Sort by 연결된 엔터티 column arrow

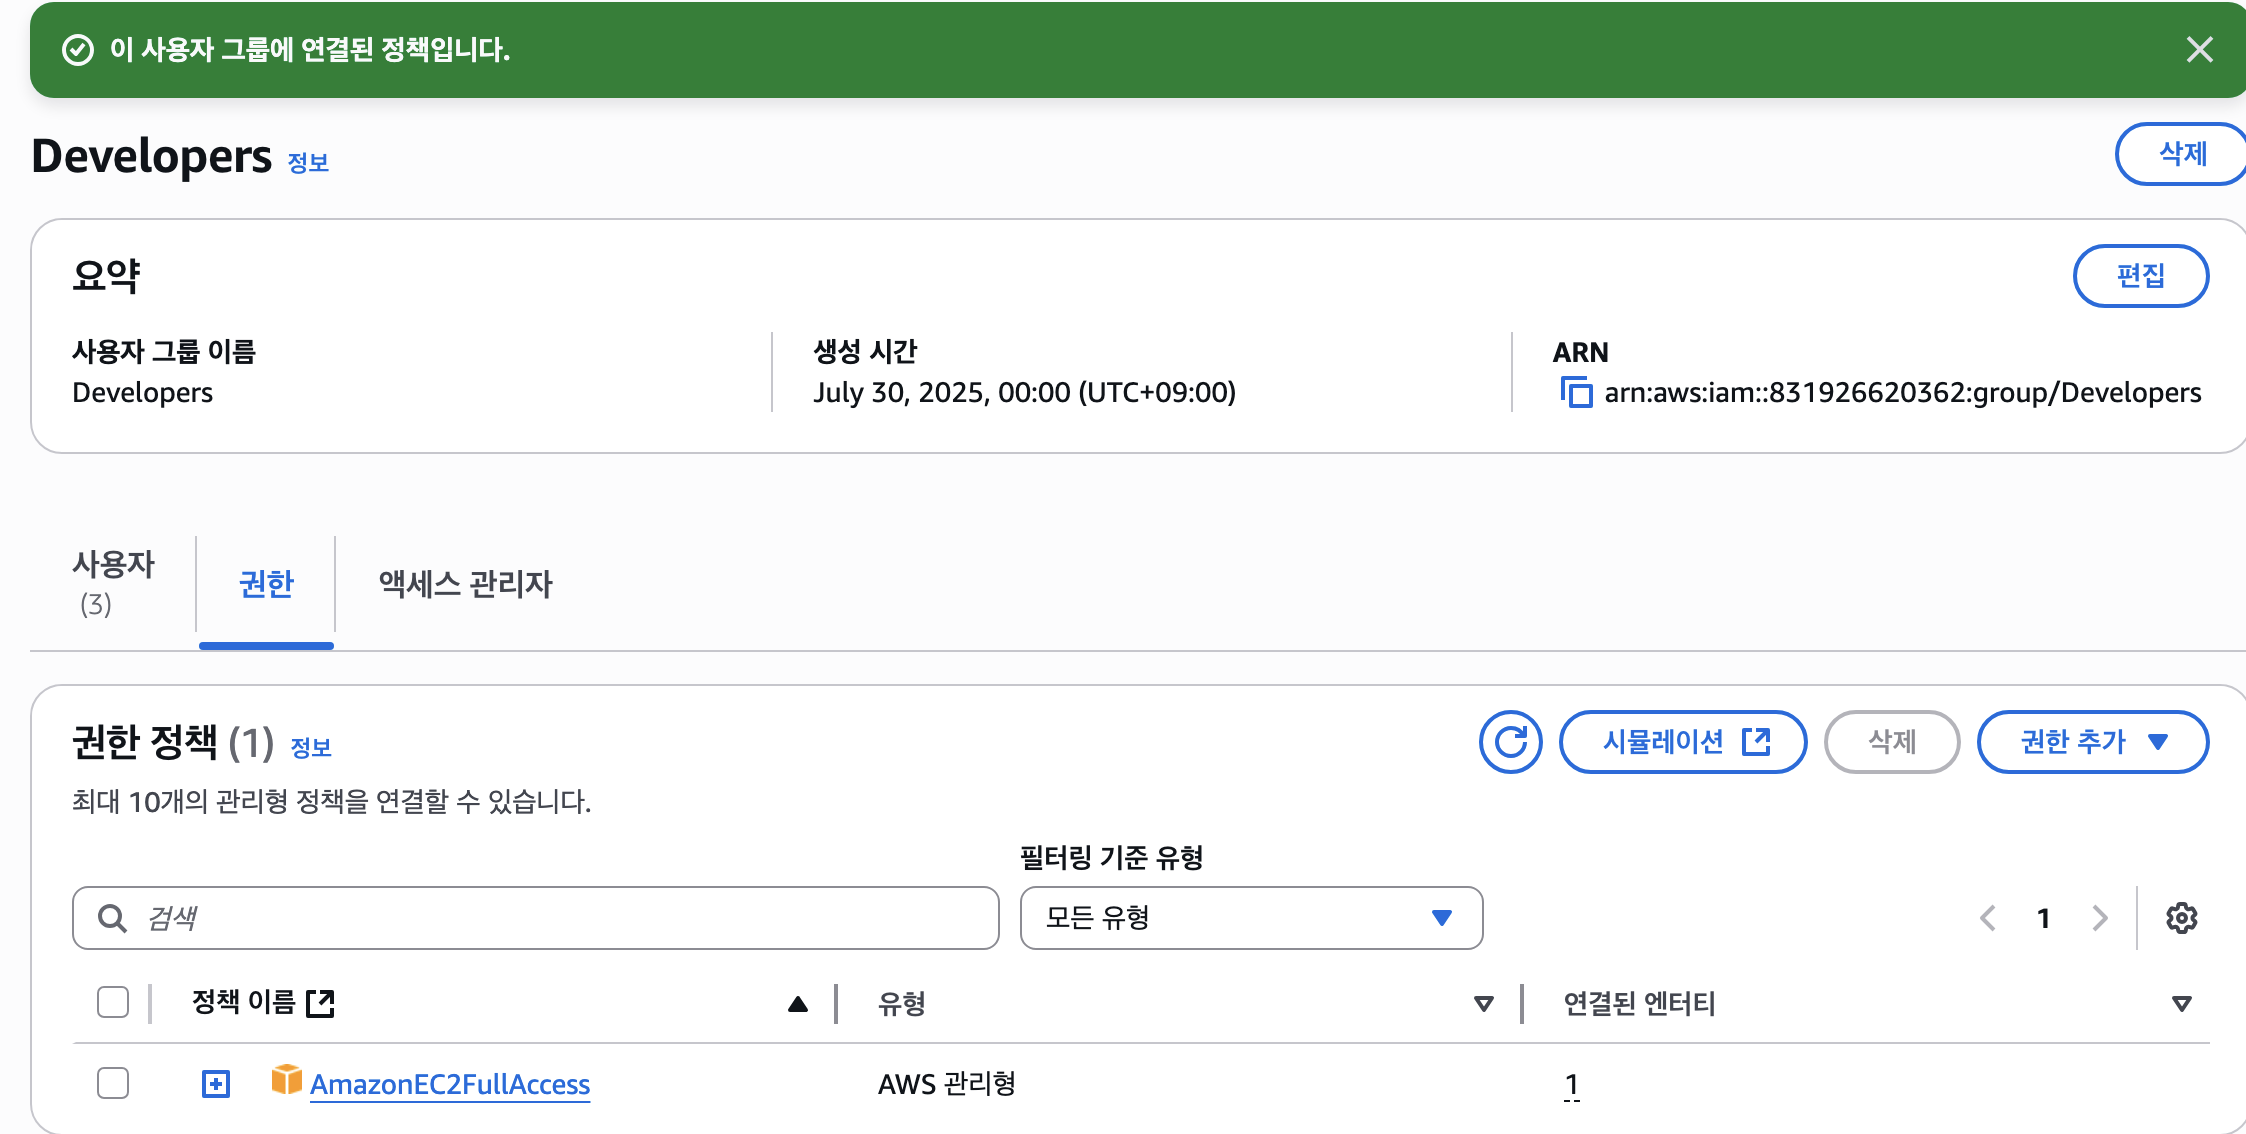(2181, 1004)
